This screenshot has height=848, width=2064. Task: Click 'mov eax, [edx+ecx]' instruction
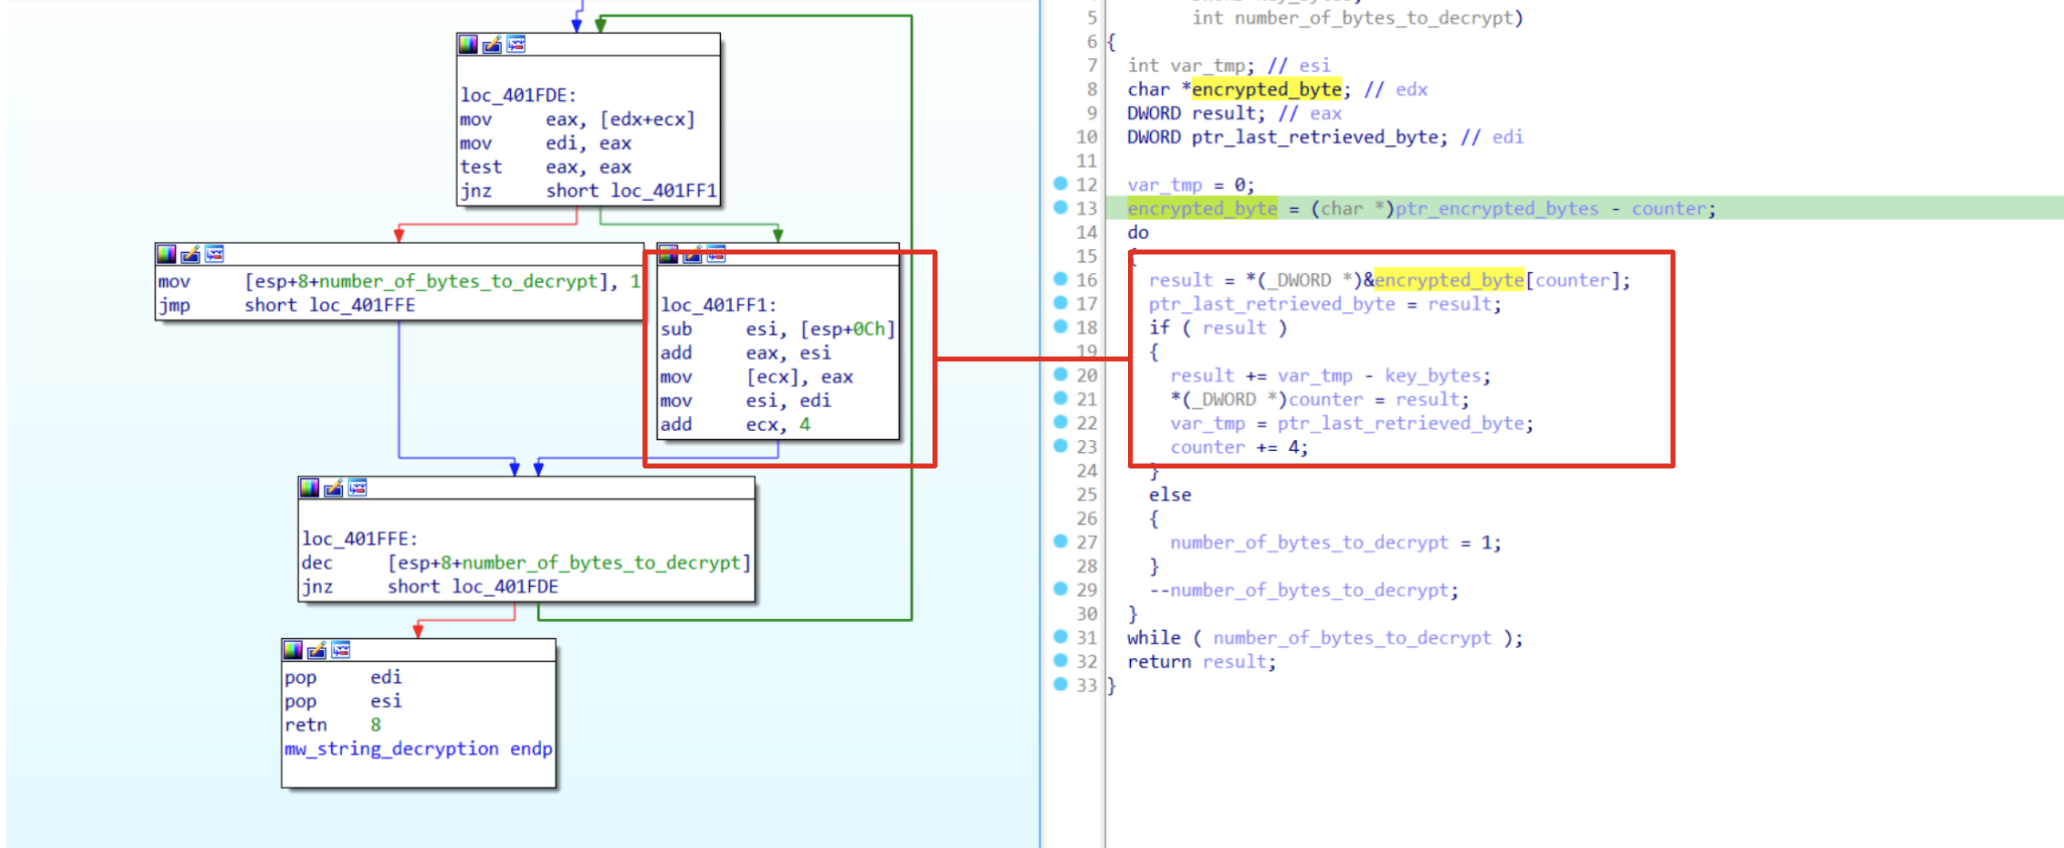click(577, 119)
